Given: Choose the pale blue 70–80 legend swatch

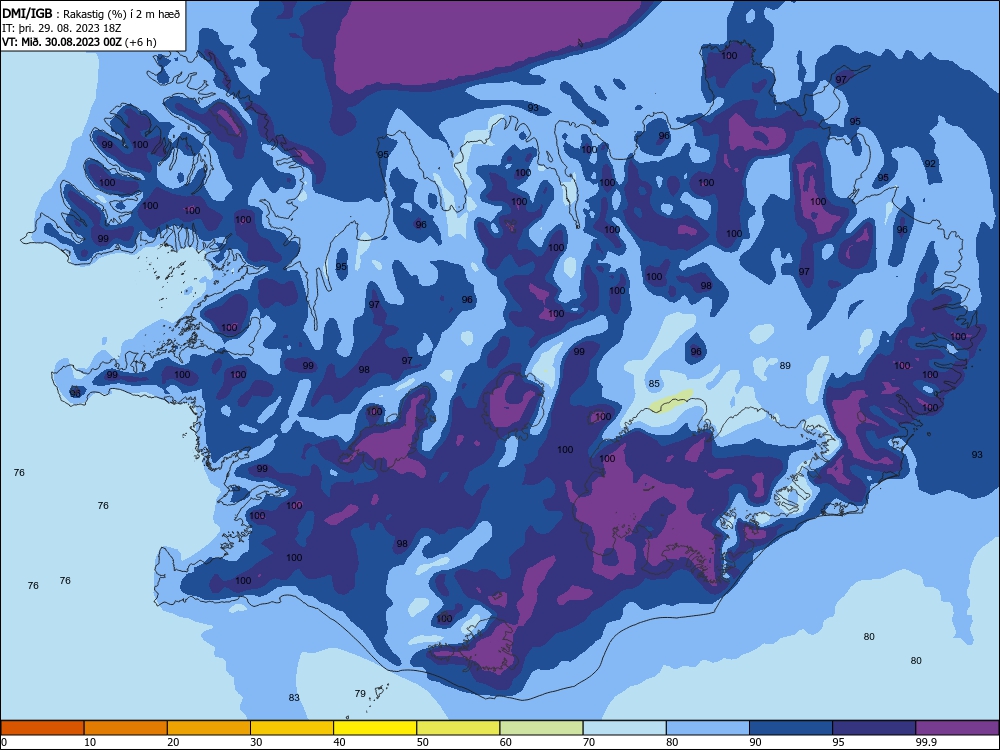Looking at the screenshot, I should point(624,728).
